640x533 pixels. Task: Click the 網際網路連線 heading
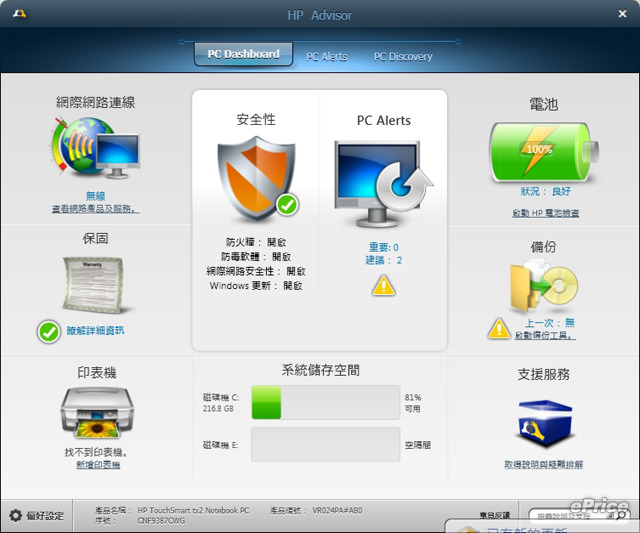(96, 102)
